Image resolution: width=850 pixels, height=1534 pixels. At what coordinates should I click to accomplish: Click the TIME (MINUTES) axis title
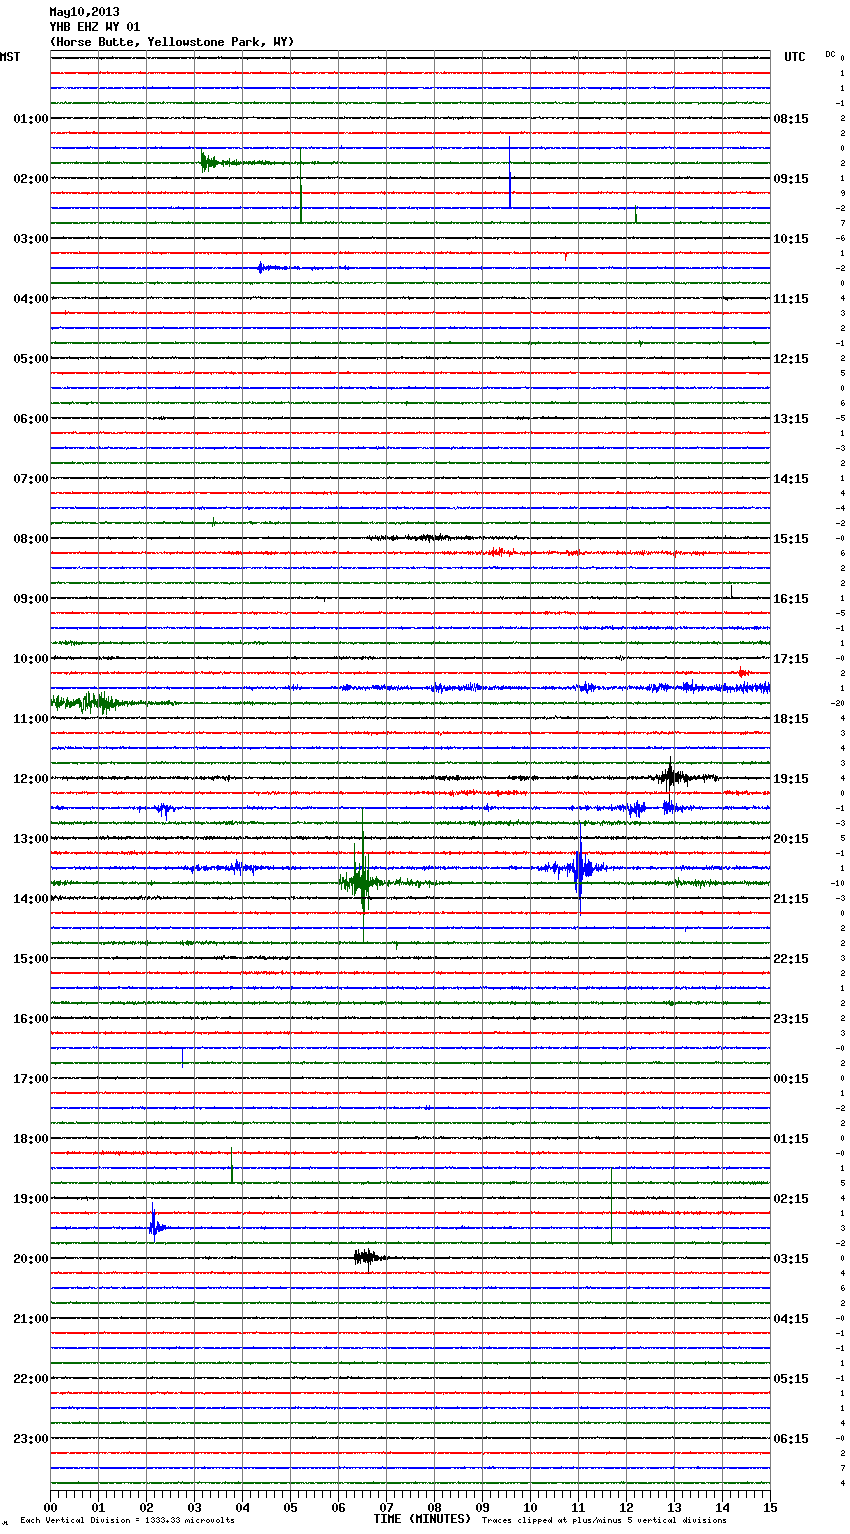pos(422,1519)
